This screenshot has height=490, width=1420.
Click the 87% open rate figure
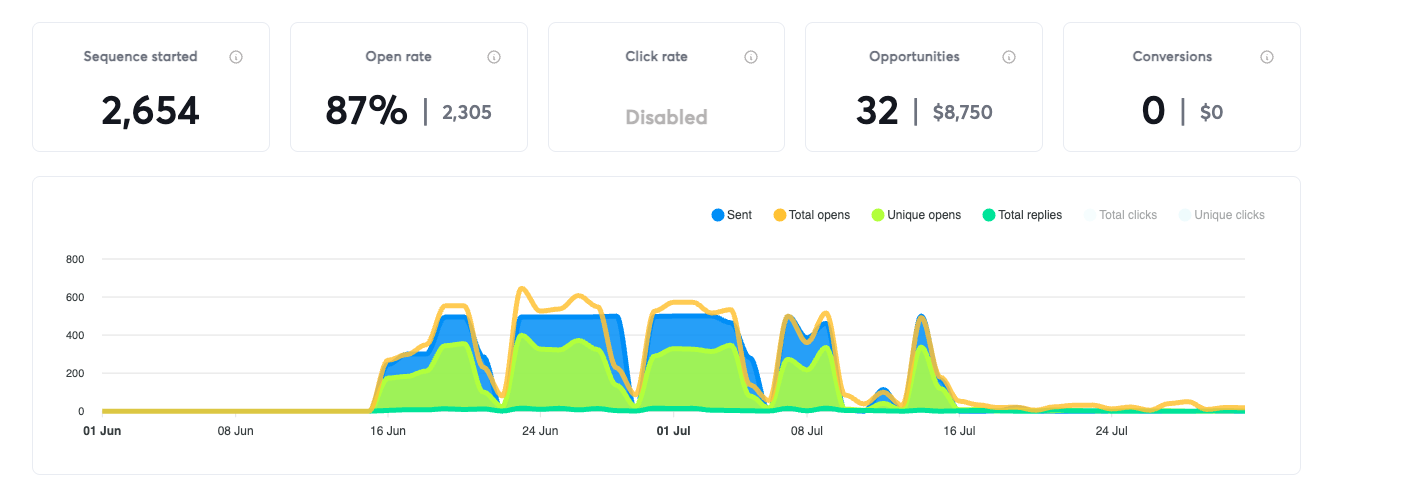point(366,111)
